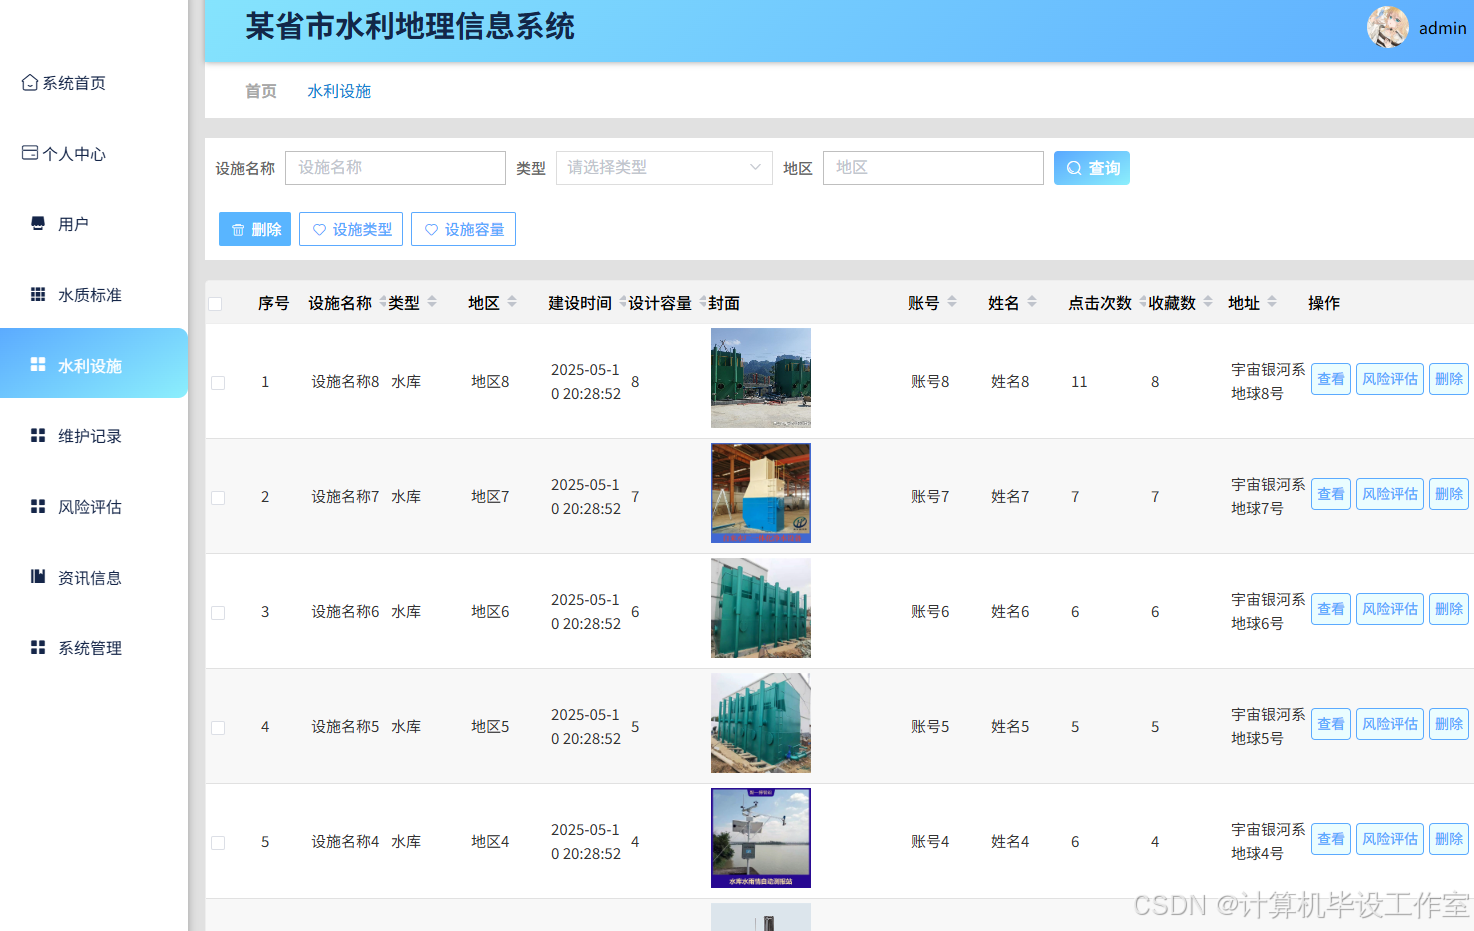1474x931 pixels.
Task: Sort by 姓名 column arrows
Action: pos(1032,302)
